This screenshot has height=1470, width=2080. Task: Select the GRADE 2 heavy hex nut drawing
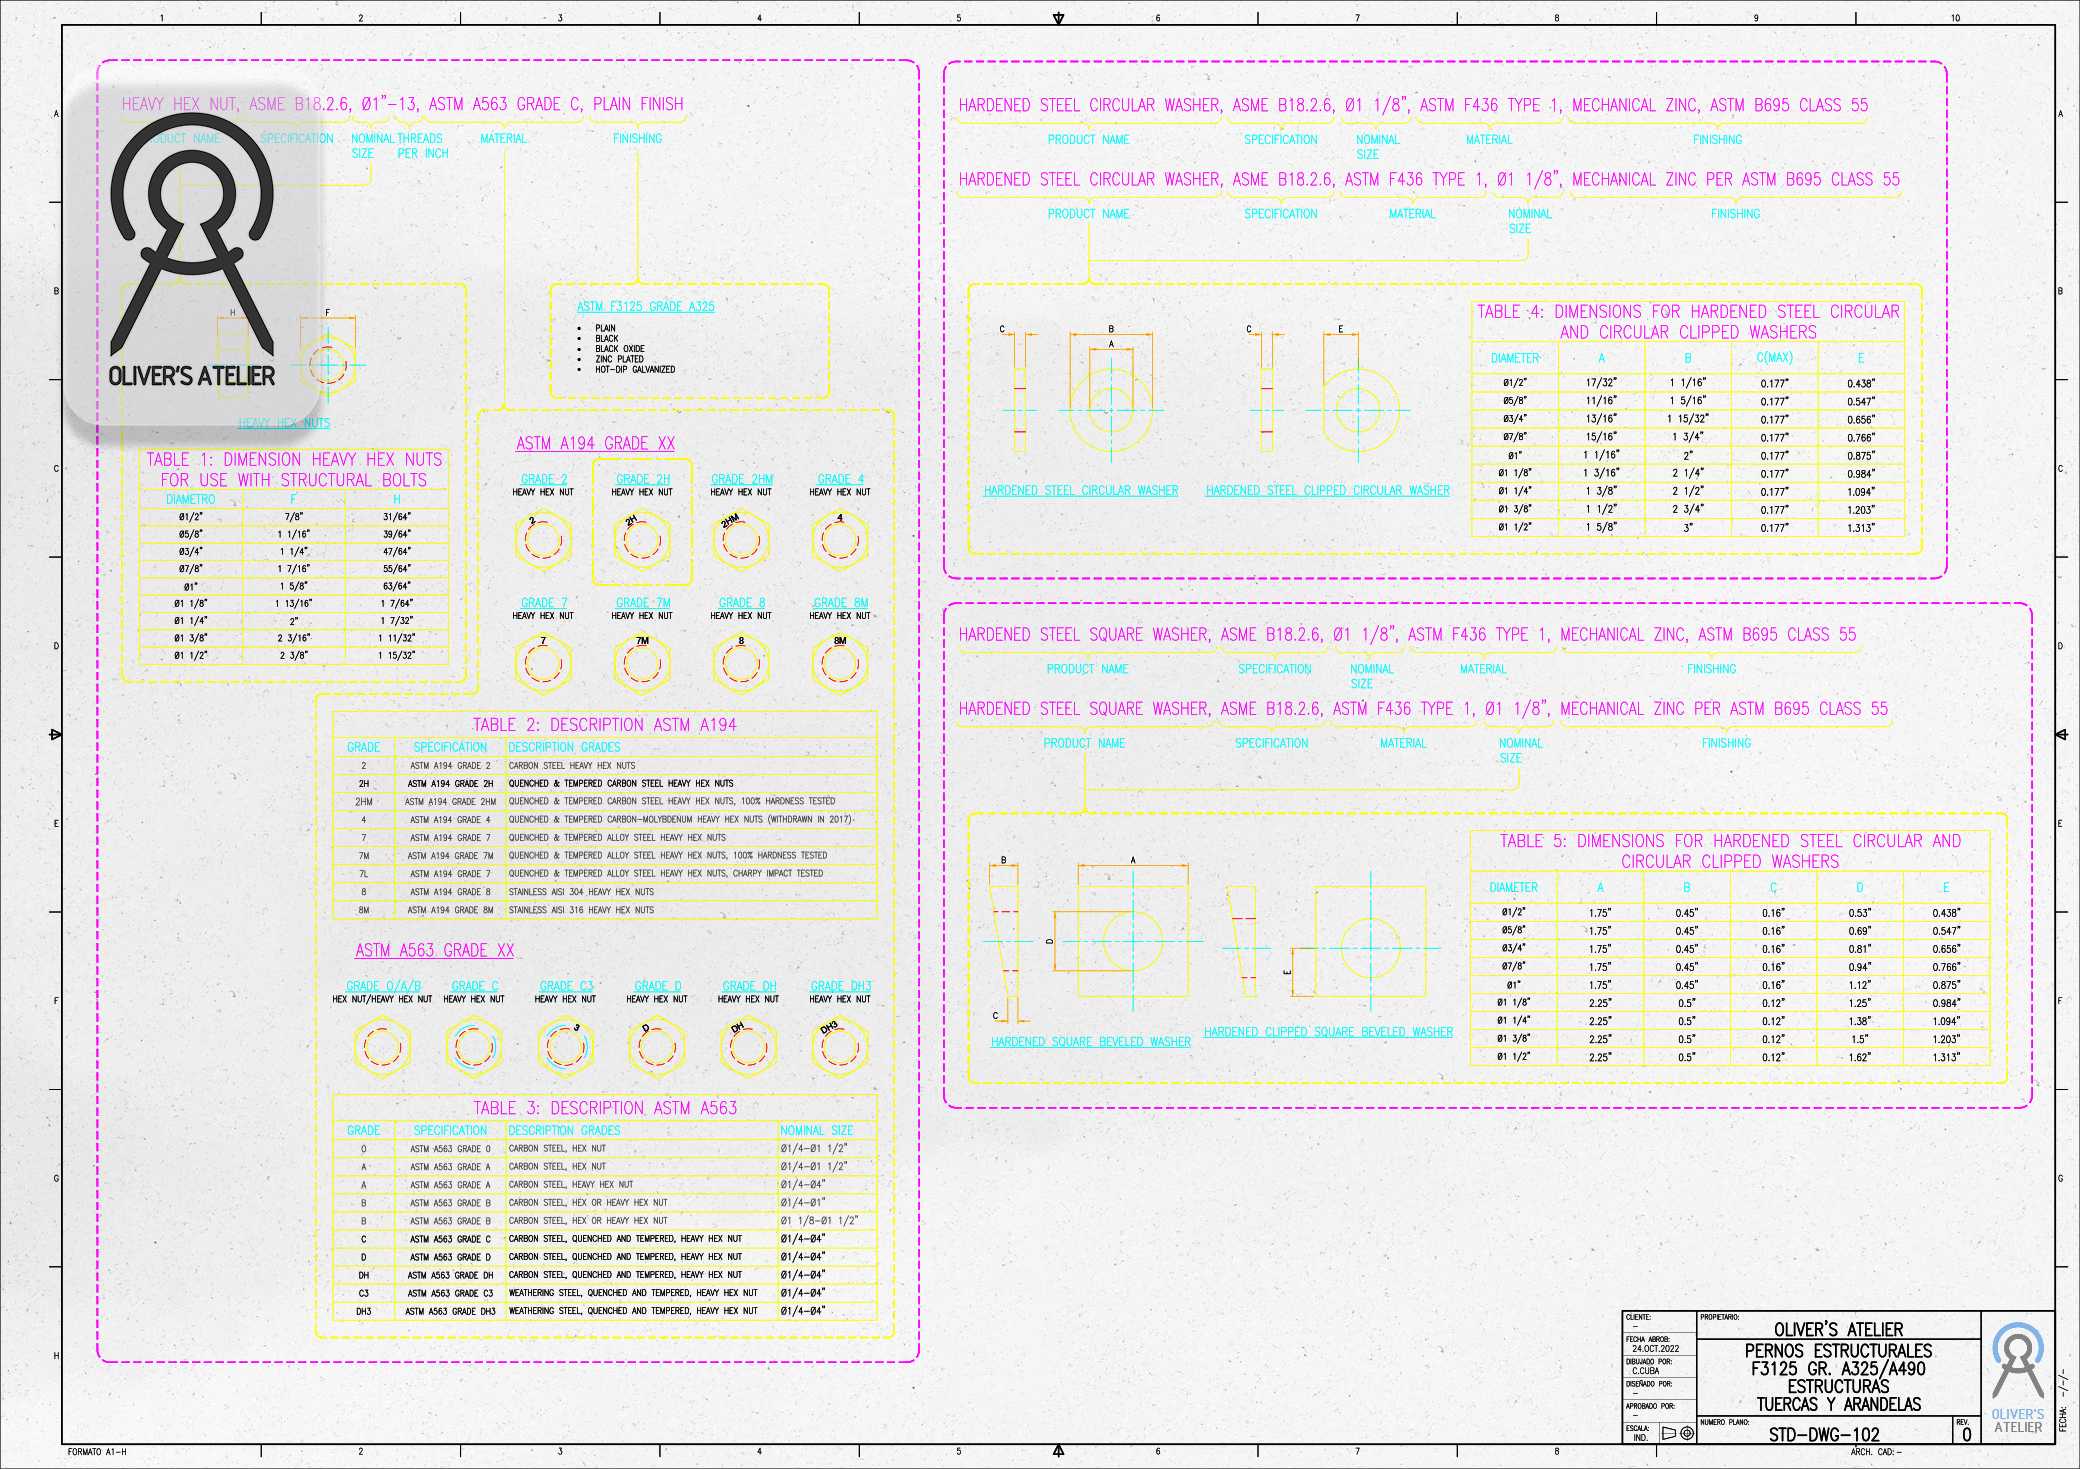543,540
